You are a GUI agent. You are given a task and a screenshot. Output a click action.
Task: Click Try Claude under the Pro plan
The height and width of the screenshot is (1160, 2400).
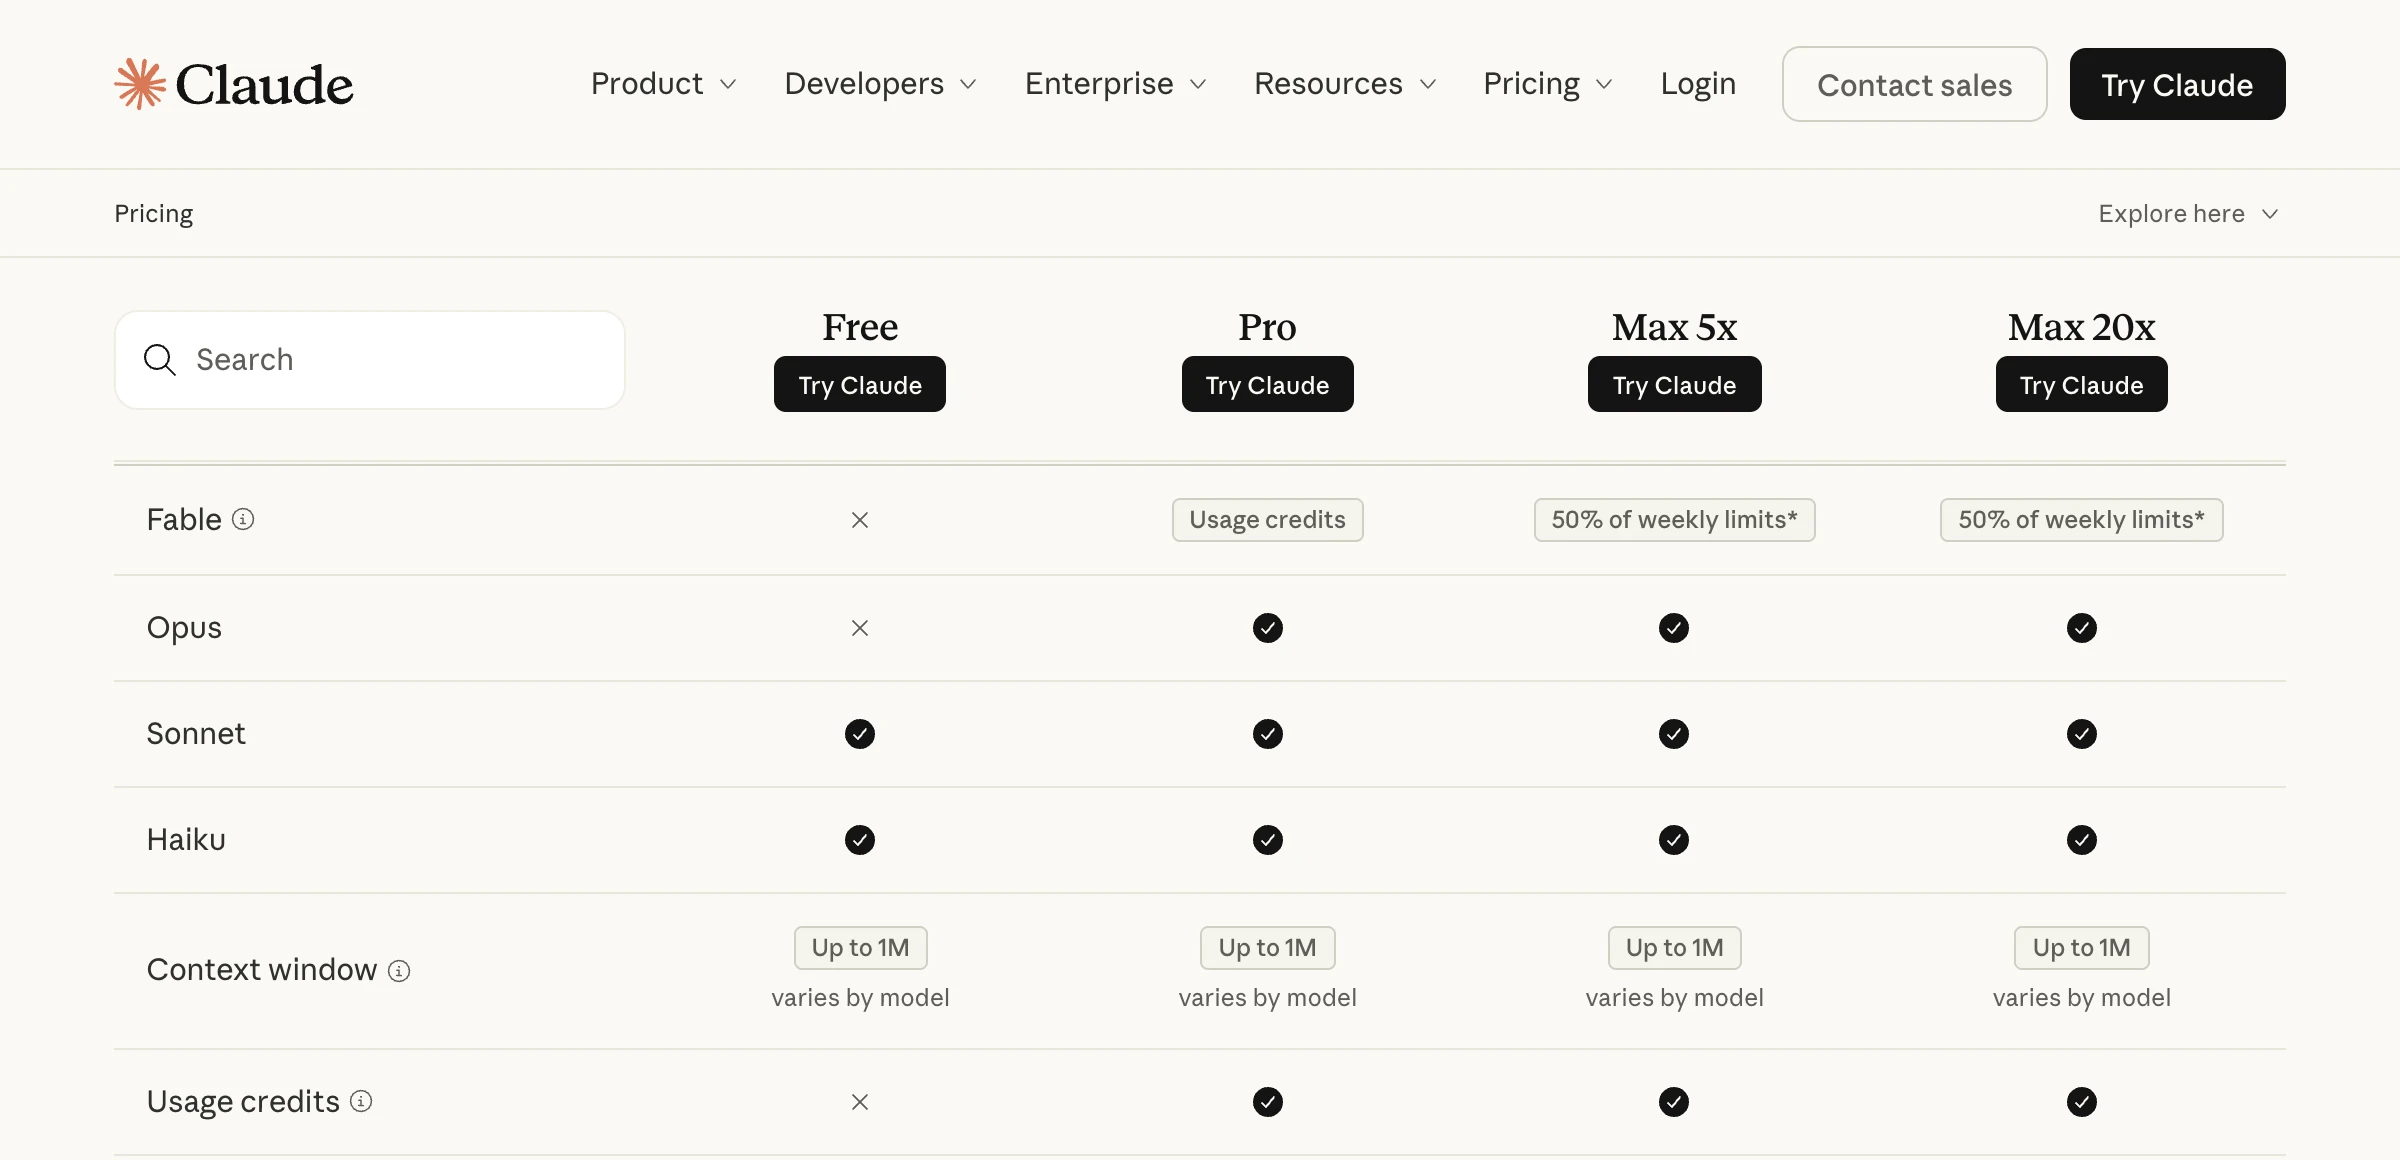1267,384
